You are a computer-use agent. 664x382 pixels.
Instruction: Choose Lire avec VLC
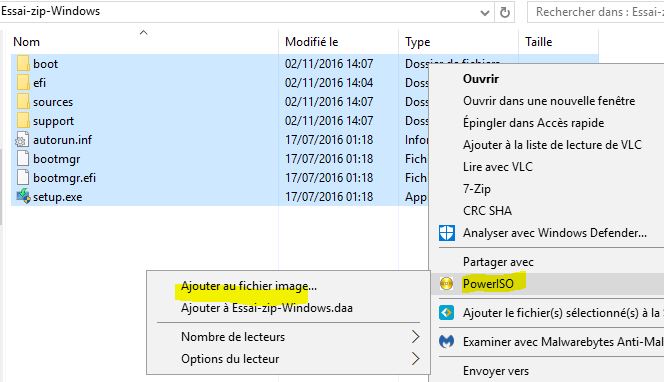(x=498, y=167)
